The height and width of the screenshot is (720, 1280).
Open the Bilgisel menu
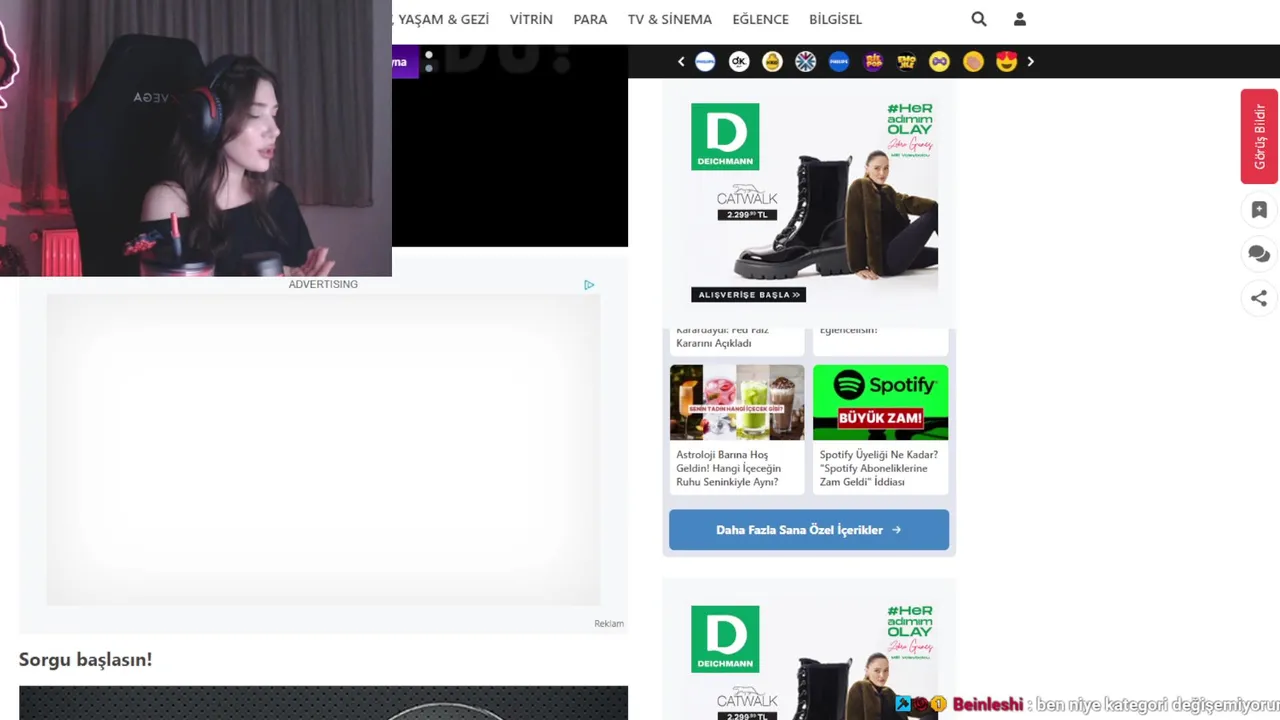(x=835, y=19)
